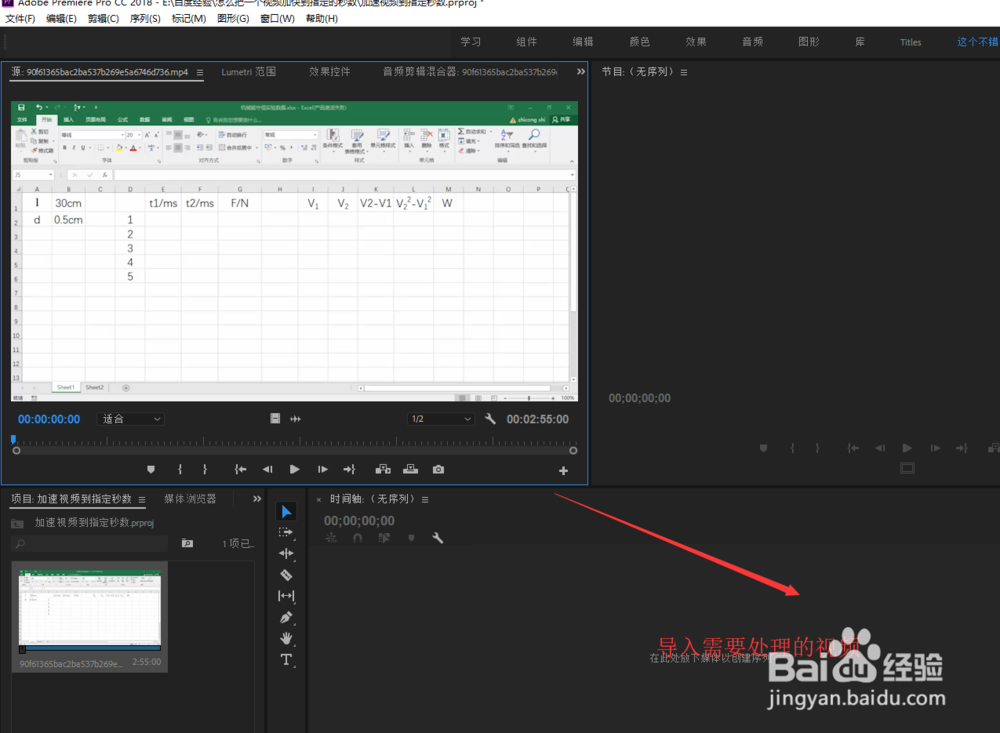This screenshot has height=733, width=1000.
Task: Close Timeline panel with x
Action: pos(319,500)
